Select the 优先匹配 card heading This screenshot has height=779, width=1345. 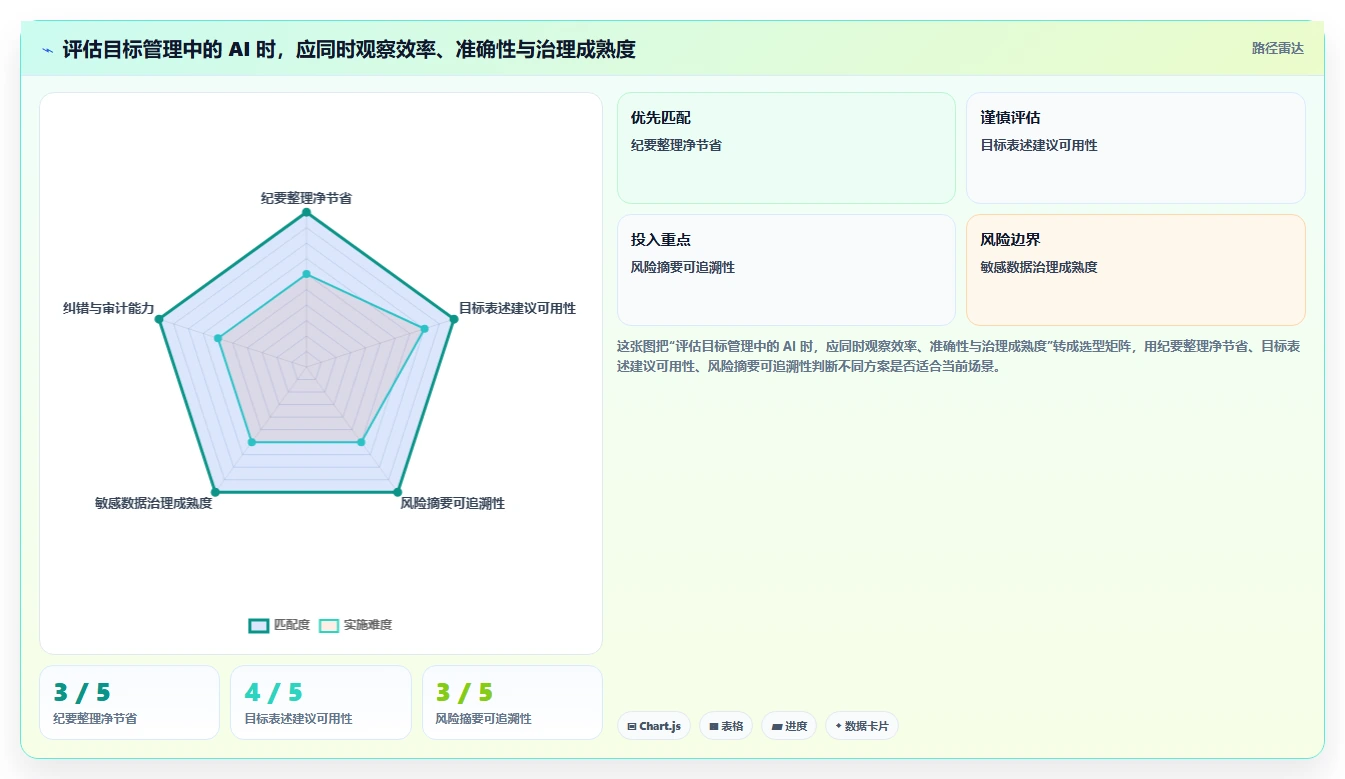coord(660,118)
